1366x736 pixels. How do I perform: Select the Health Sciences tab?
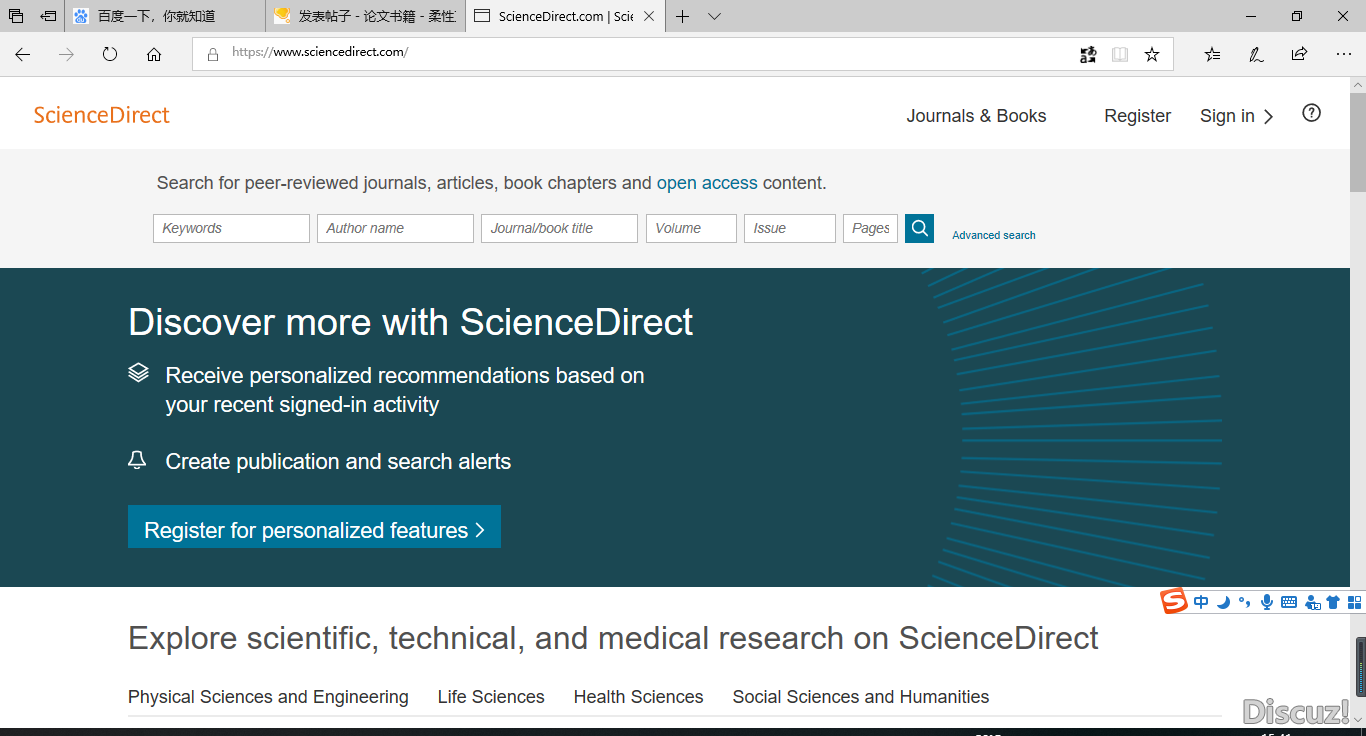pyautogui.click(x=638, y=697)
